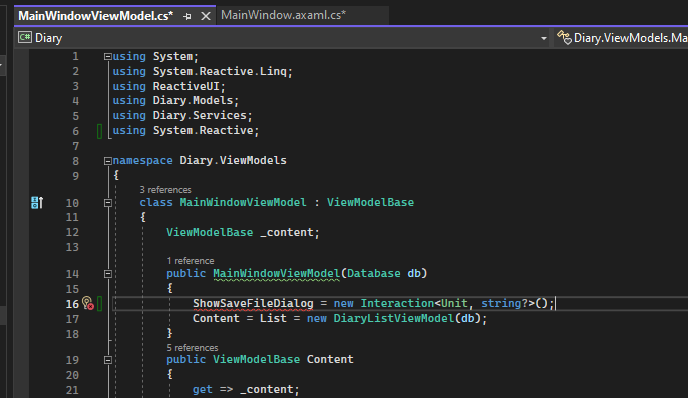Click the ViewModelBase base class name on line 10
The height and width of the screenshot is (398, 688).
coord(370,202)
